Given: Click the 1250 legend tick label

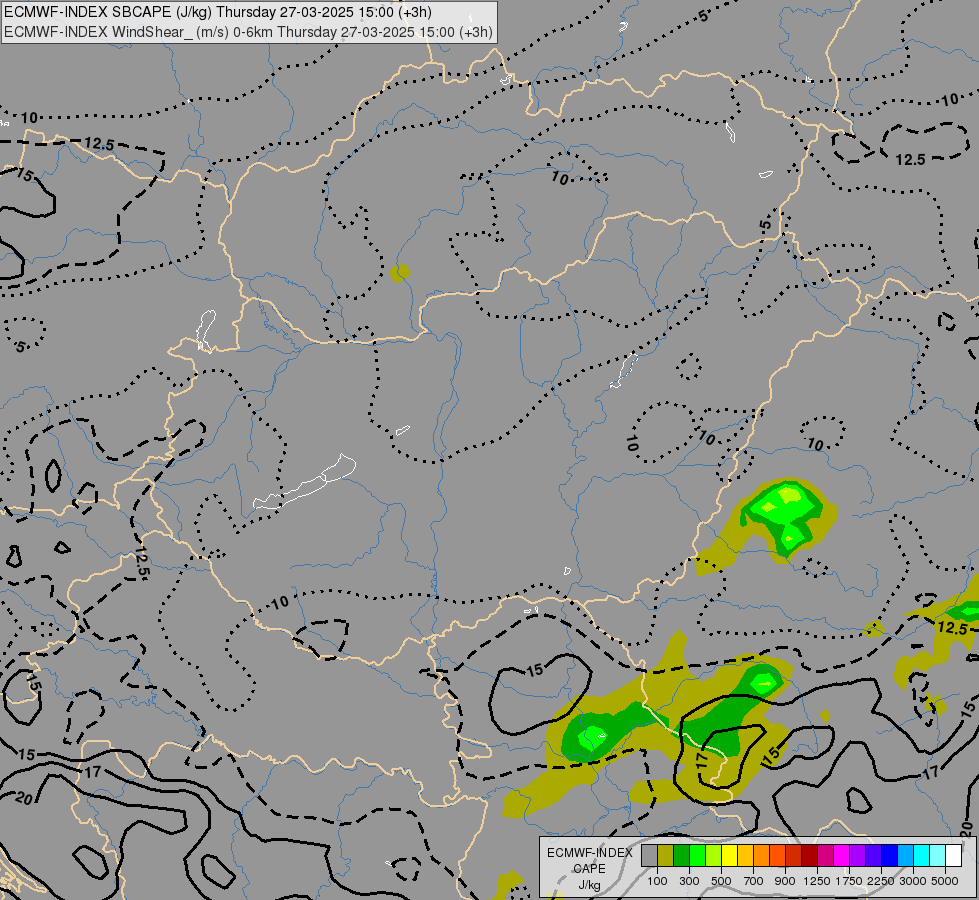Looking at the screenshot, I should tap(817, 881).
